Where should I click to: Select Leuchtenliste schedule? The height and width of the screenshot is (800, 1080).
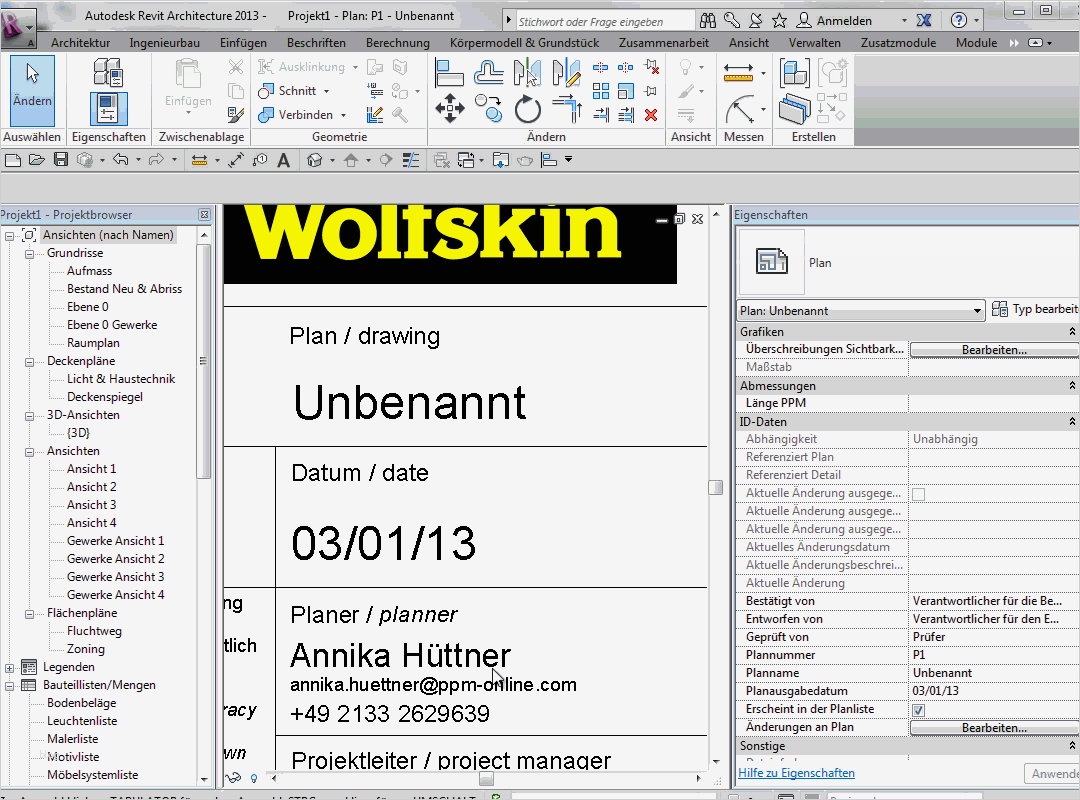(82, 721)
